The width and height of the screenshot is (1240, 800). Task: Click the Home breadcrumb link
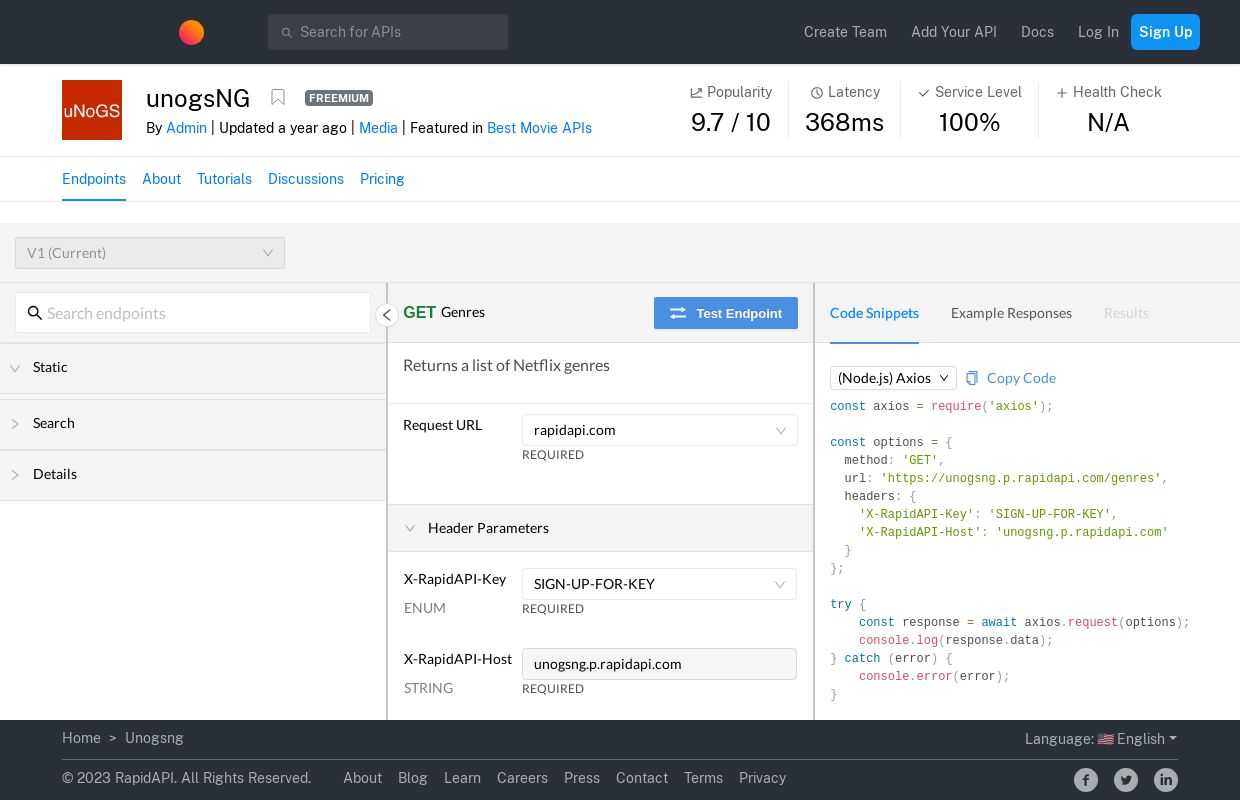click(x=81, y=738)
